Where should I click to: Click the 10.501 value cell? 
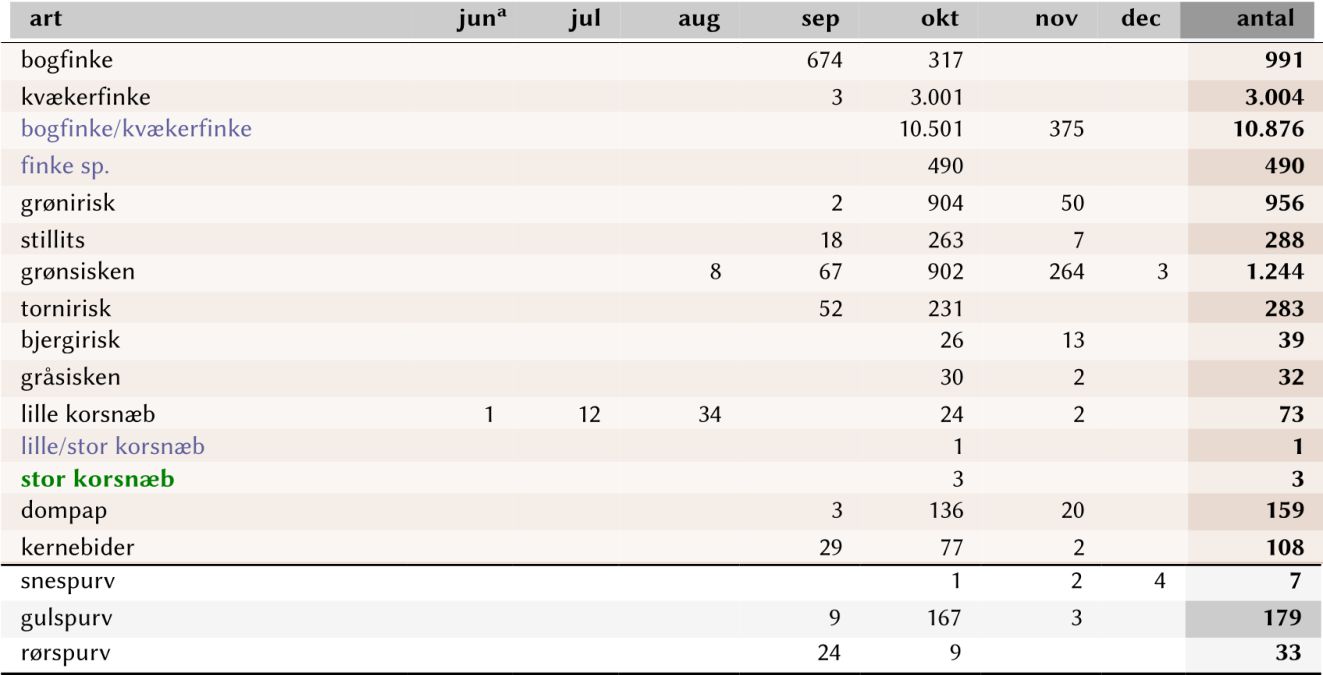click(932, 129)
